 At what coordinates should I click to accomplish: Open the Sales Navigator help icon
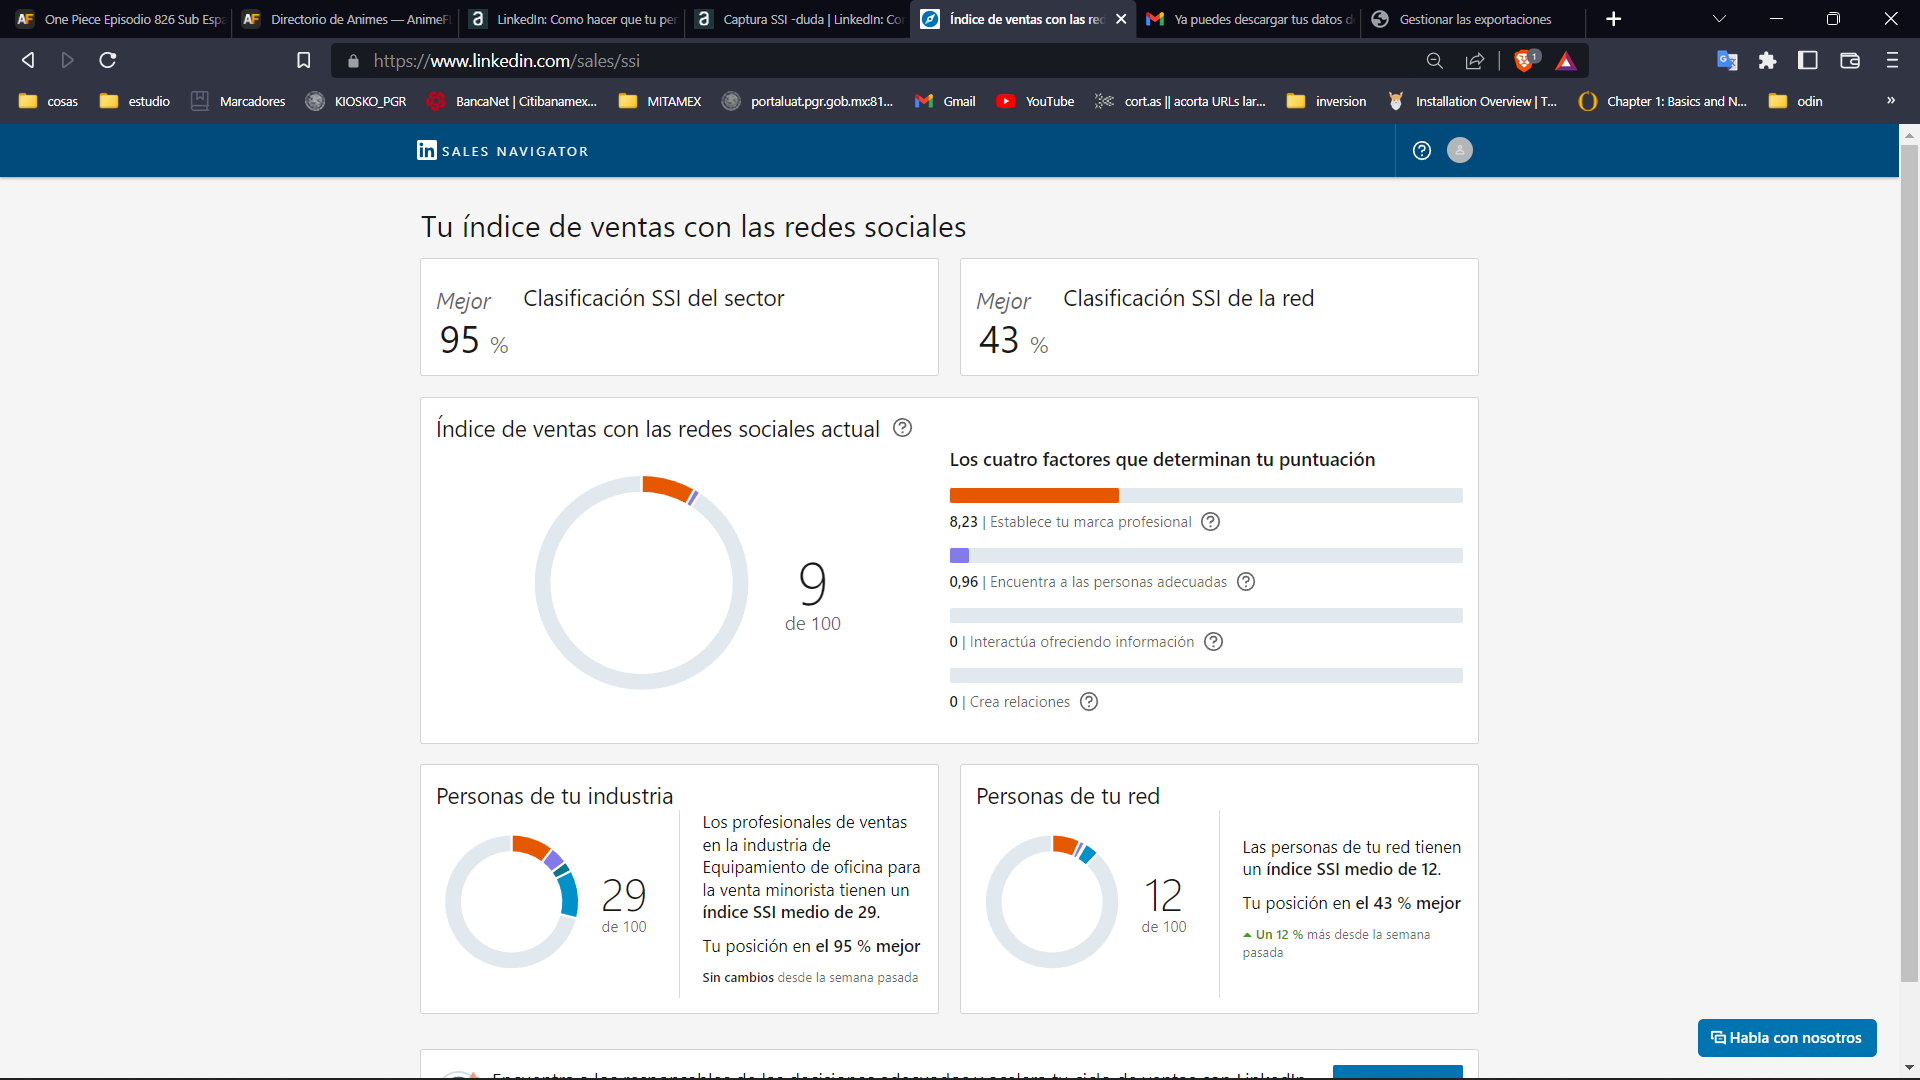point(1422,151)
